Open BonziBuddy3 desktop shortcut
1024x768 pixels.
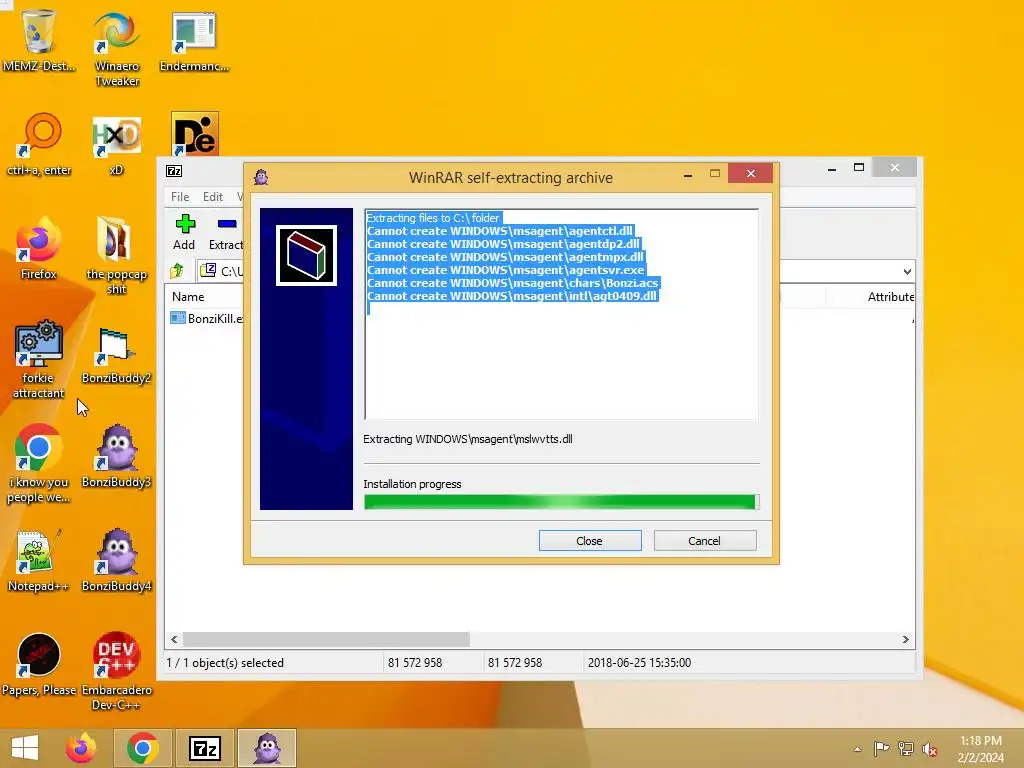(116, 456)
